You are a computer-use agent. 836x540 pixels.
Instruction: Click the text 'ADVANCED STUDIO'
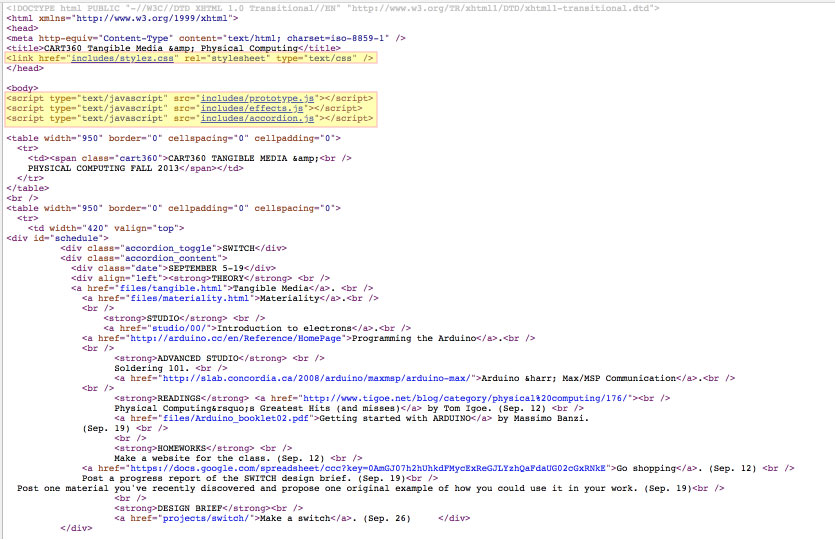pyautogui.click(x=197, y=358)
